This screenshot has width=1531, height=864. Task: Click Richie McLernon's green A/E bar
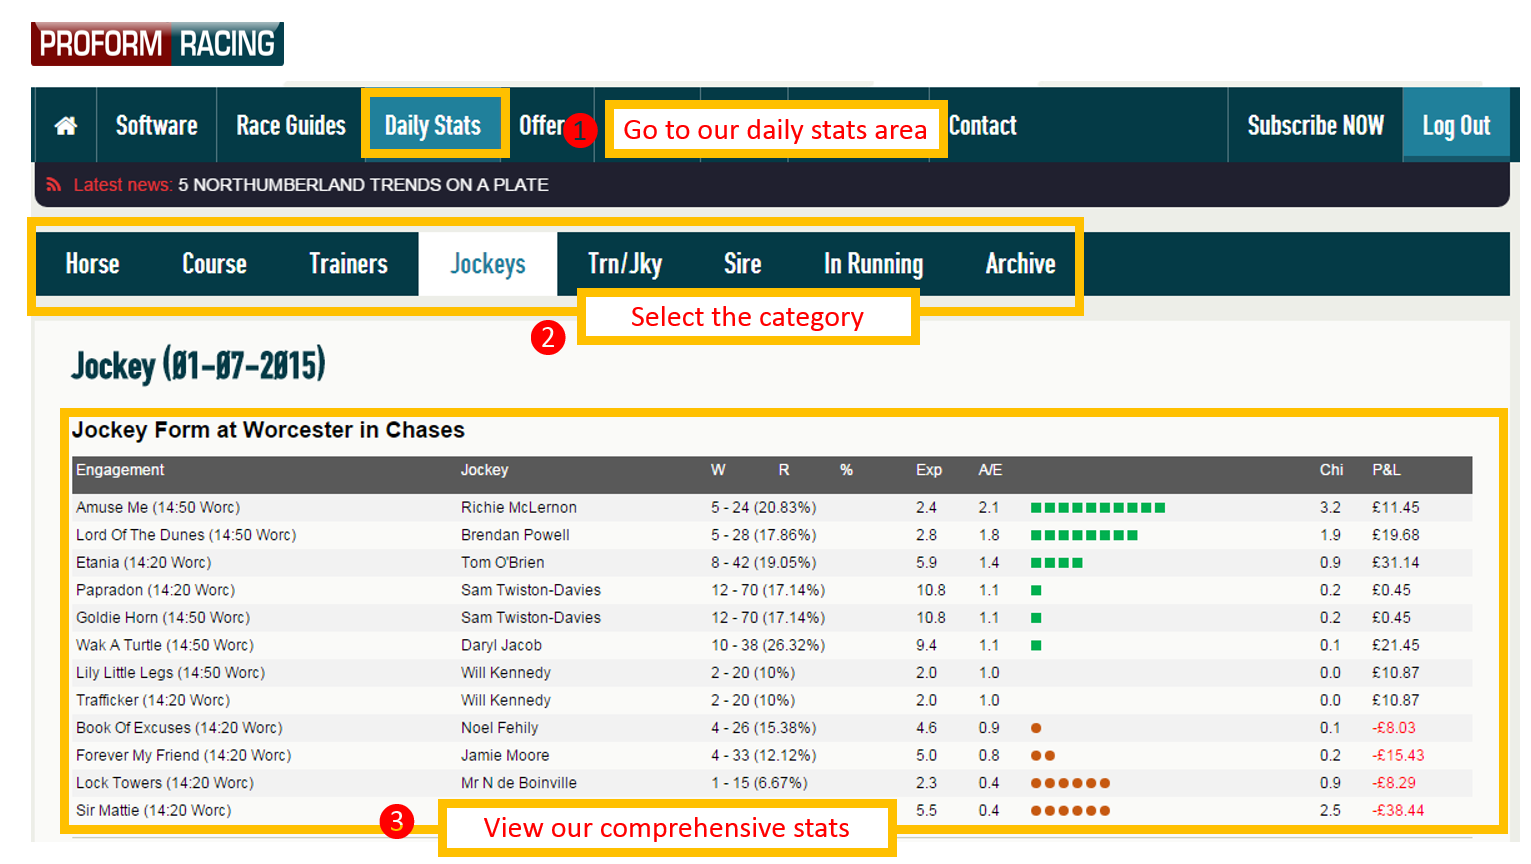1098,508
